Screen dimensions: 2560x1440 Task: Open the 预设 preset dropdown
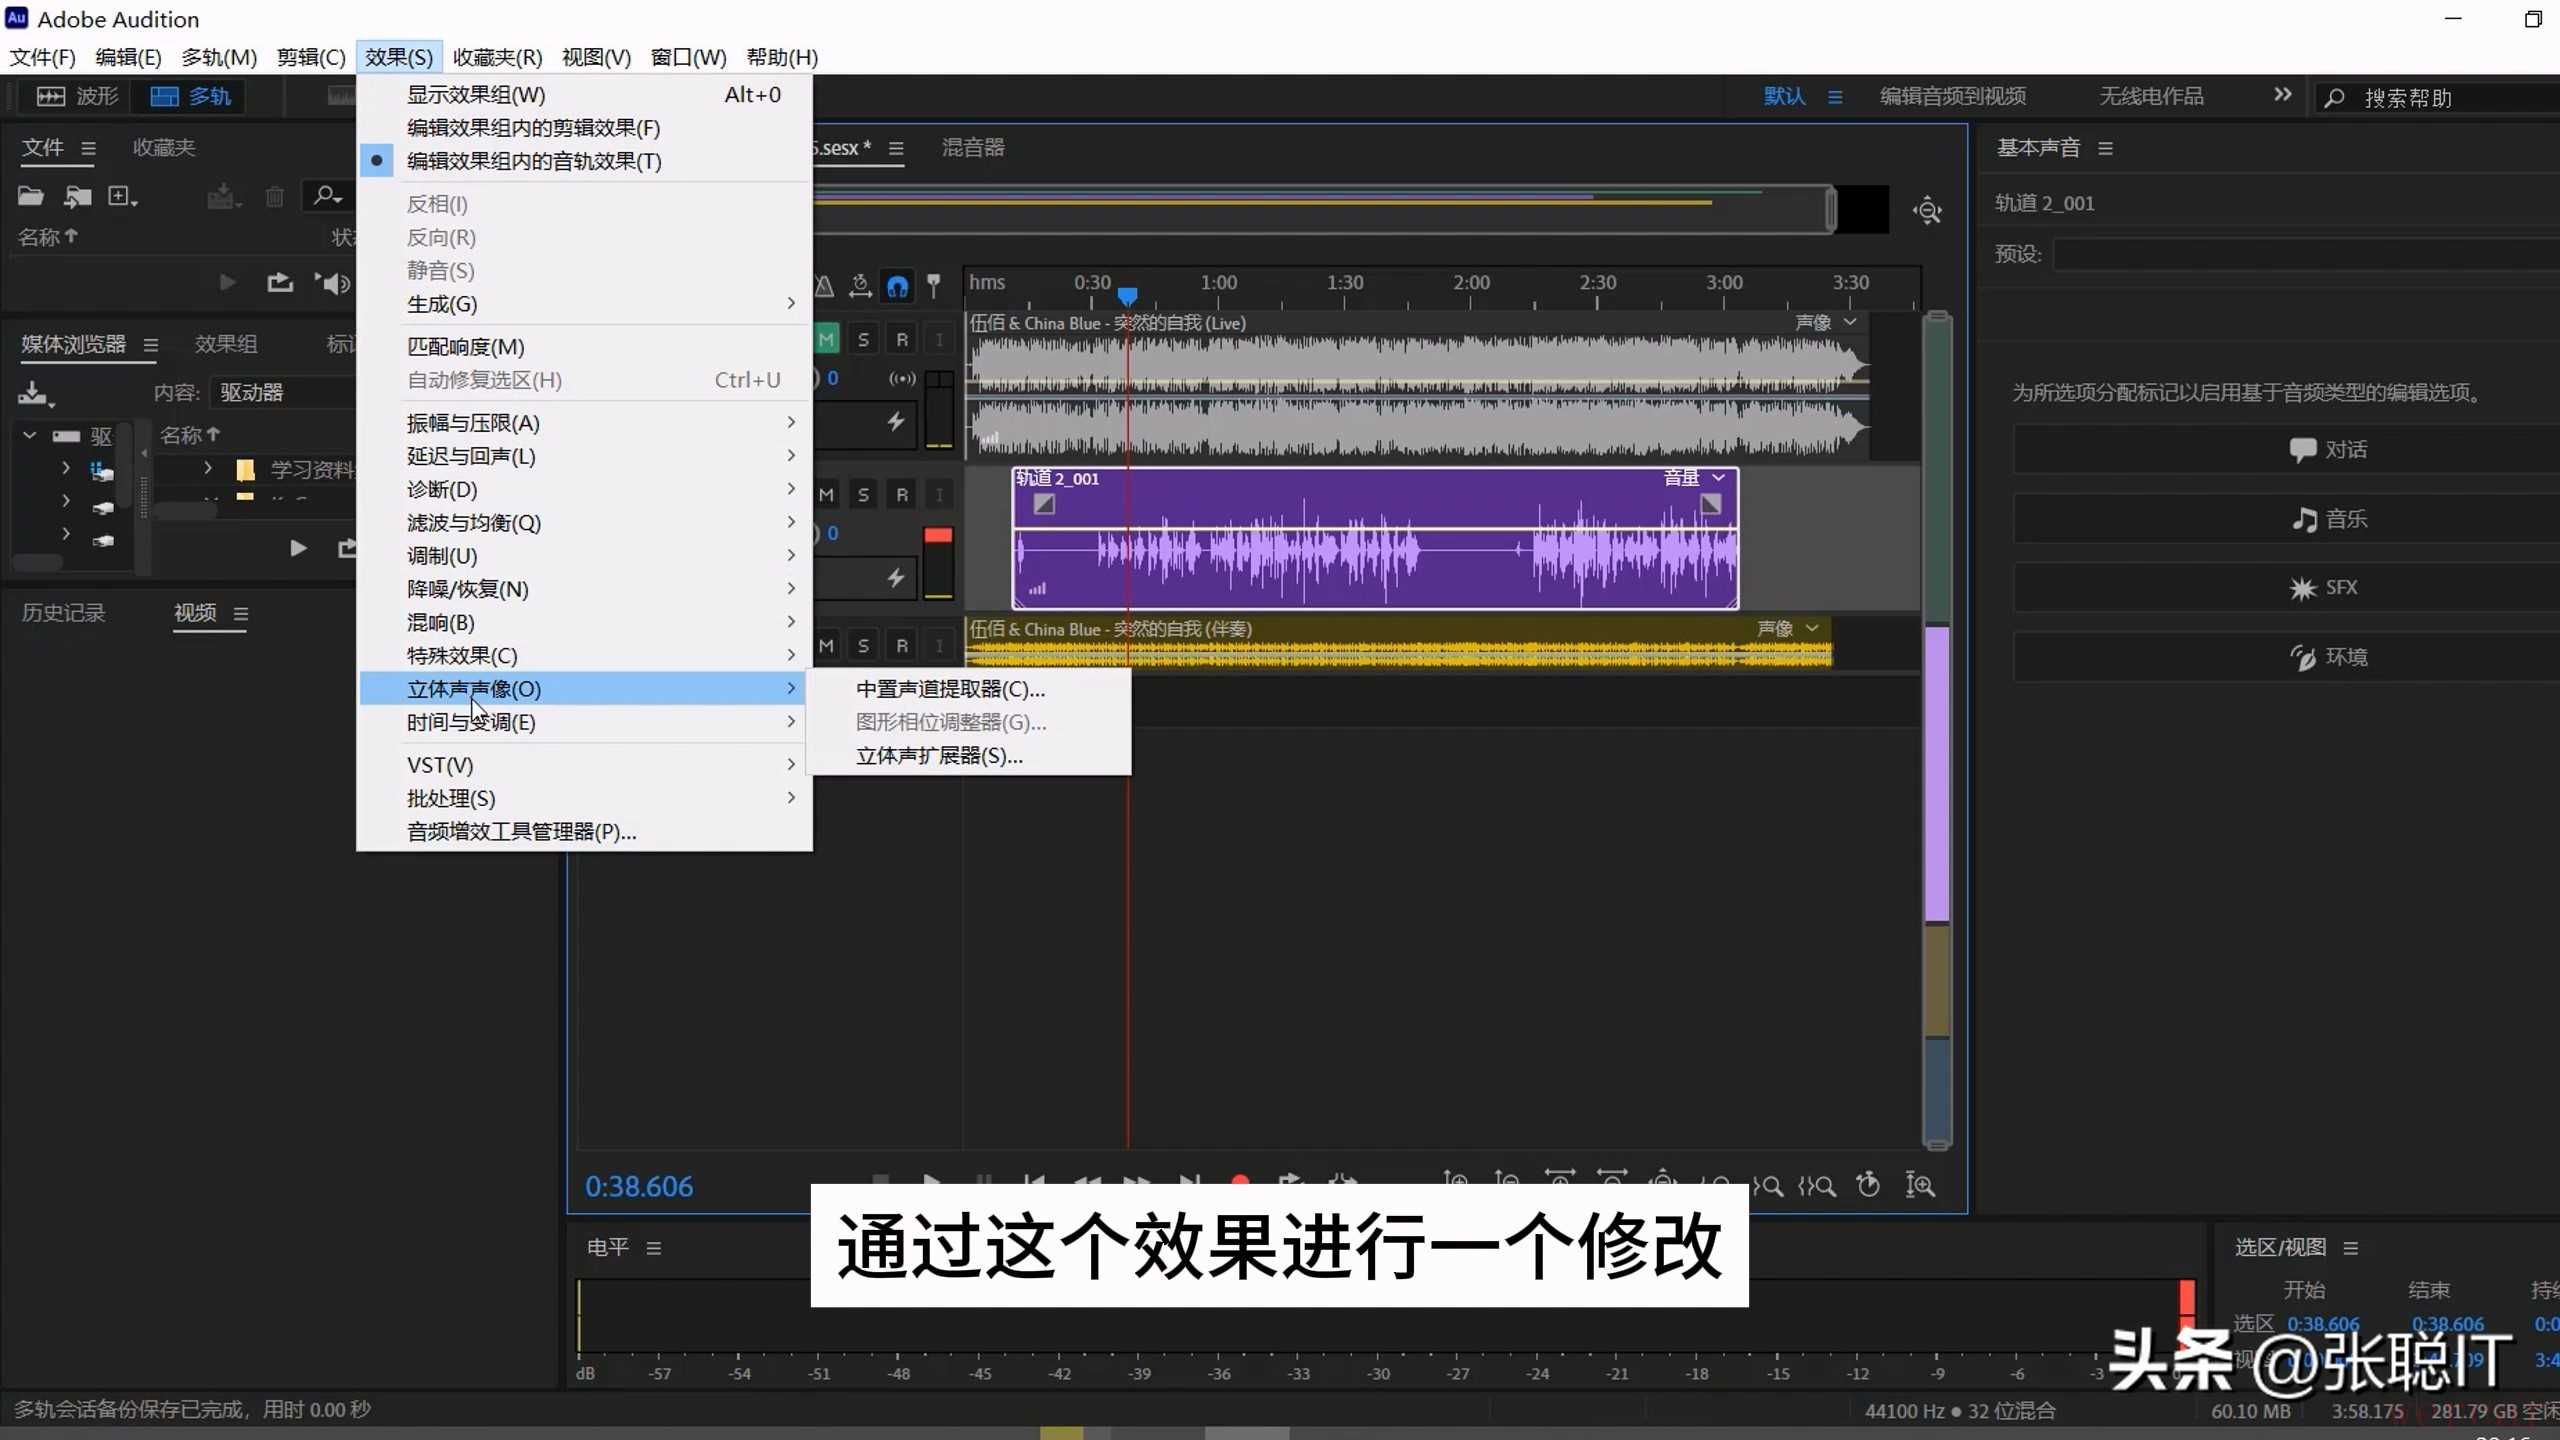[2300, 254]
